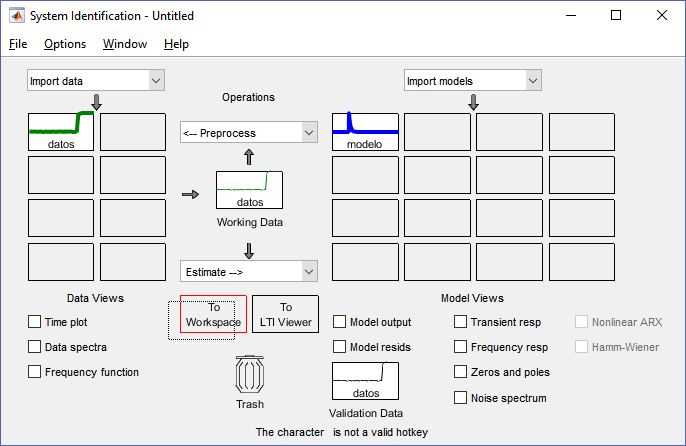Click the Working Data 'datos' box
Viewport: 686px width, 446px height.
249,190
